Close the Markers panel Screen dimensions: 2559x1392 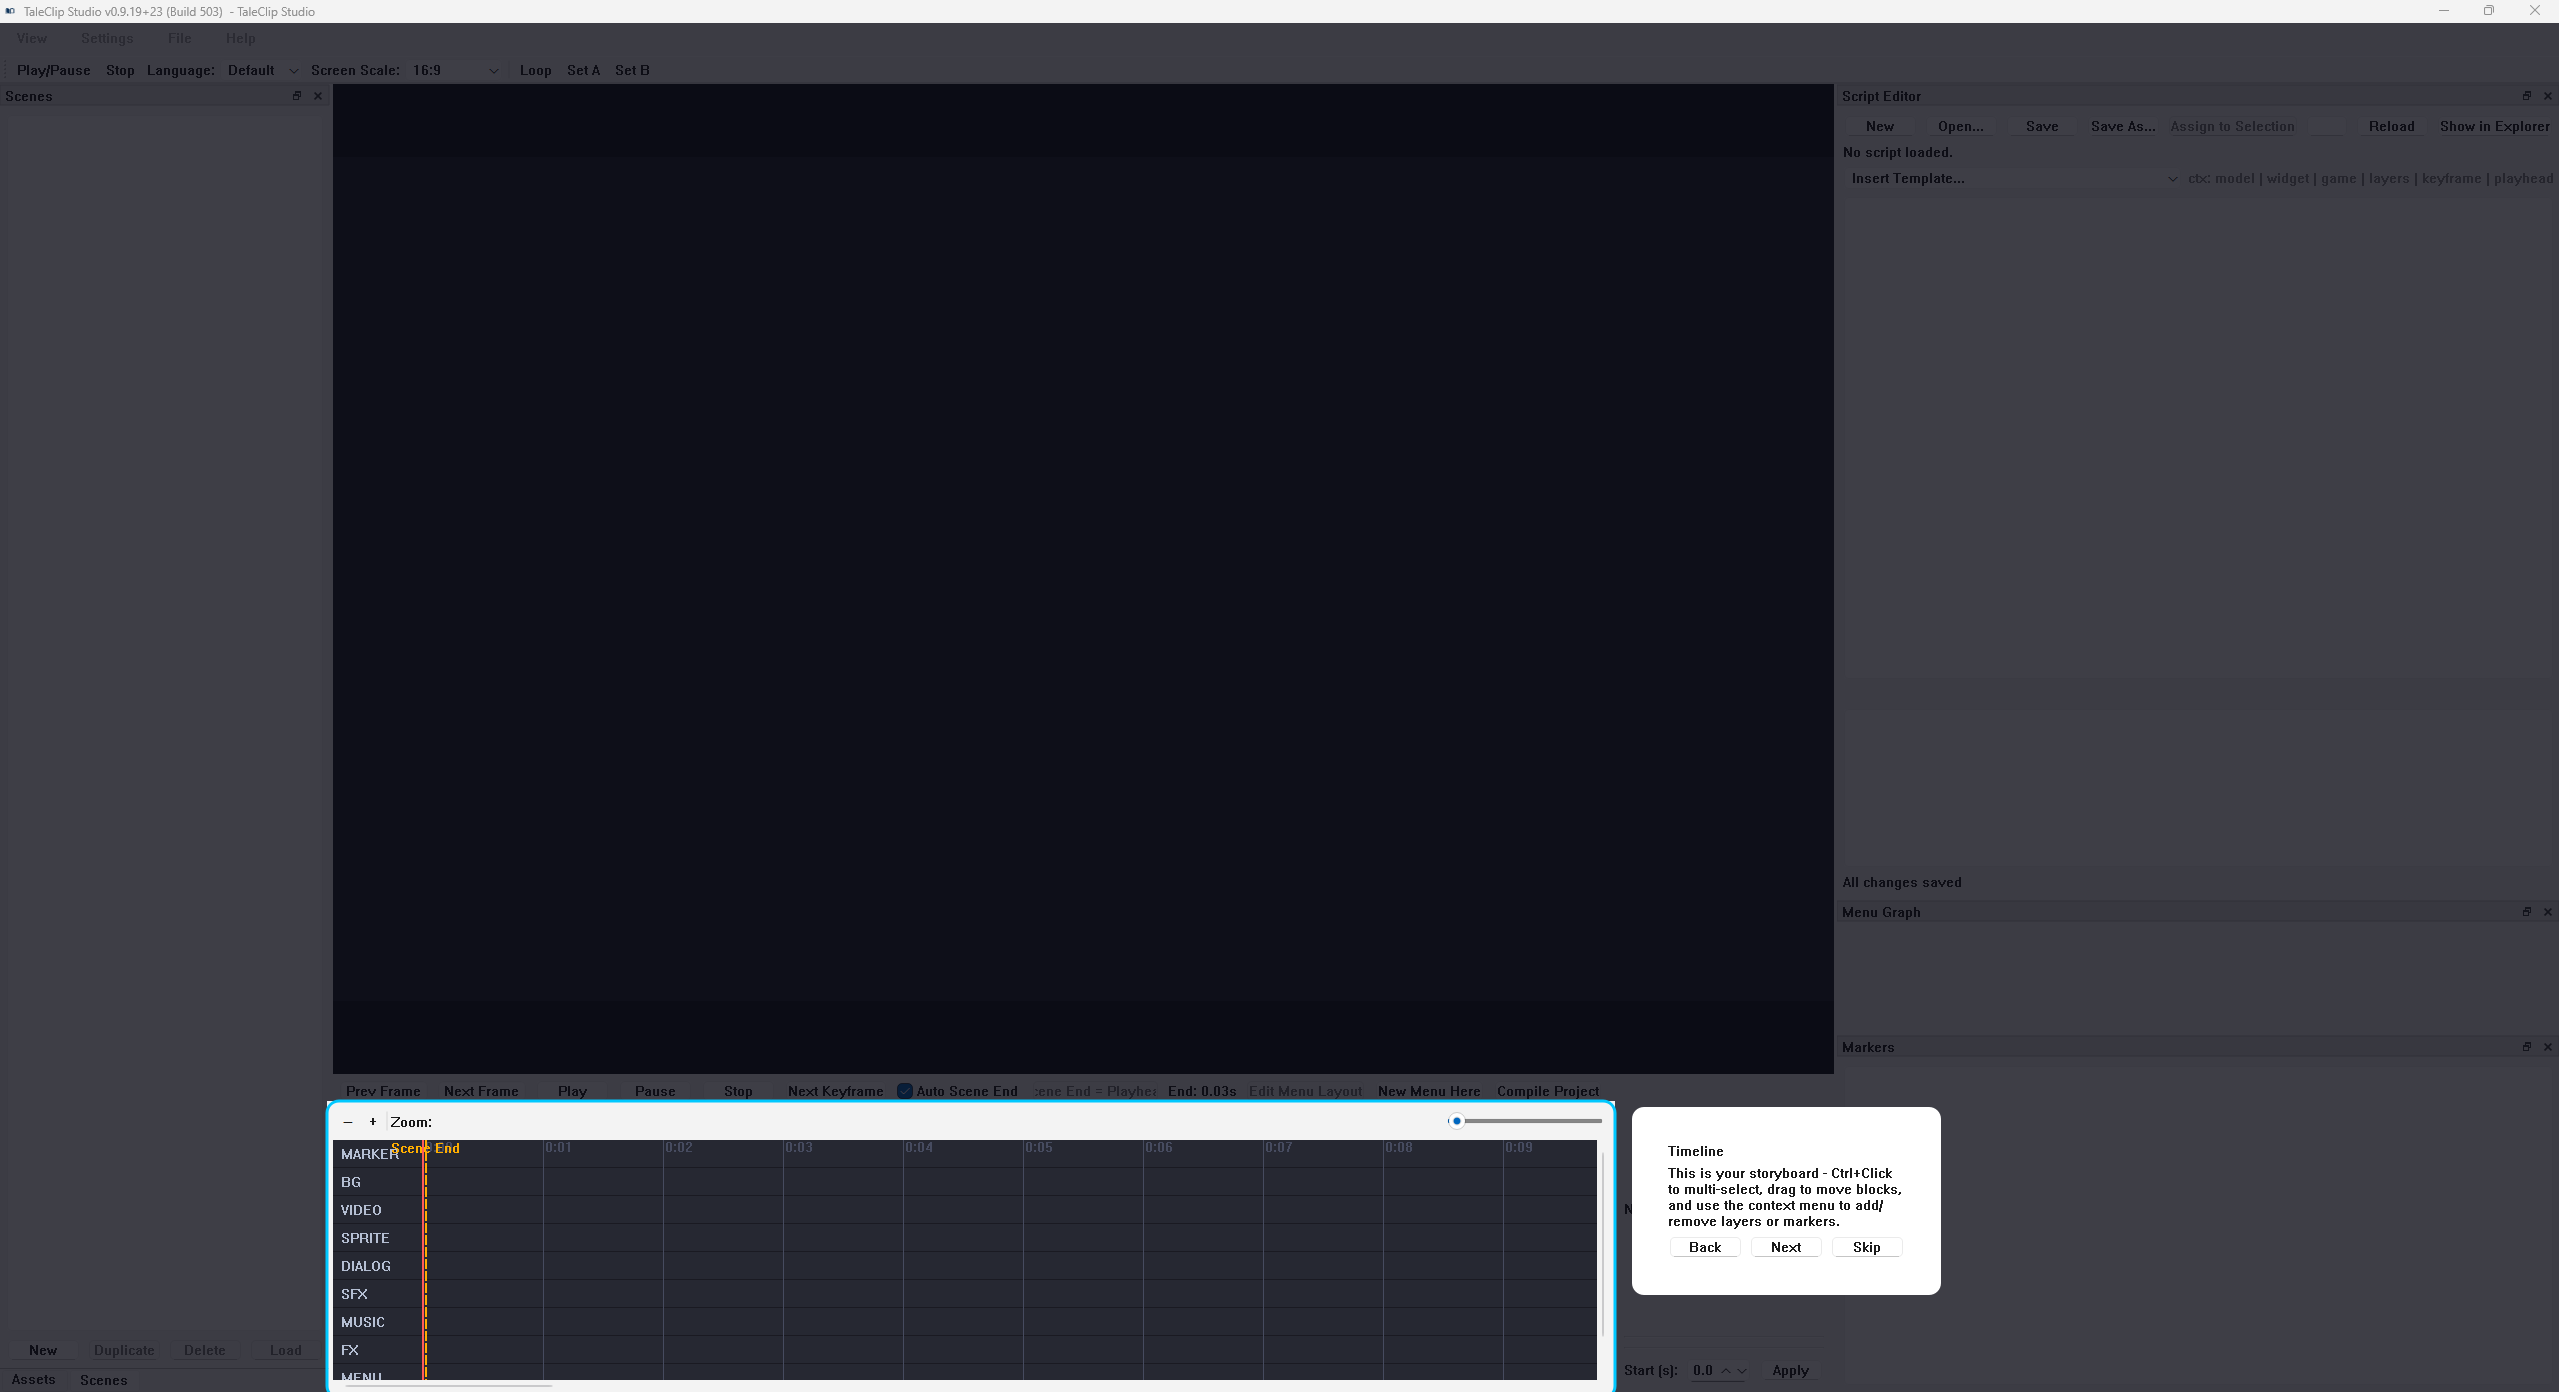pyautogui.click(x=2547, y=1047)
